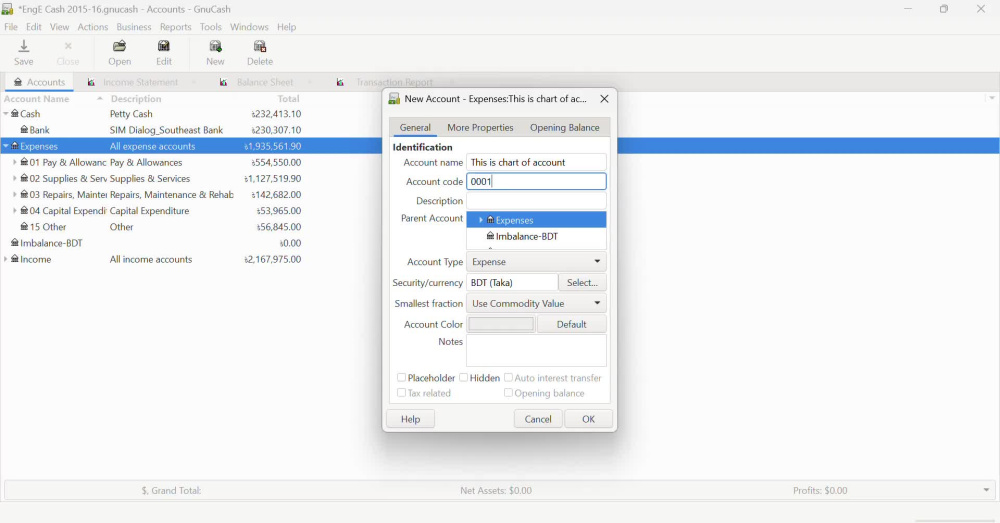Click the Transaction Report tab icon

(x=341, y=82)
